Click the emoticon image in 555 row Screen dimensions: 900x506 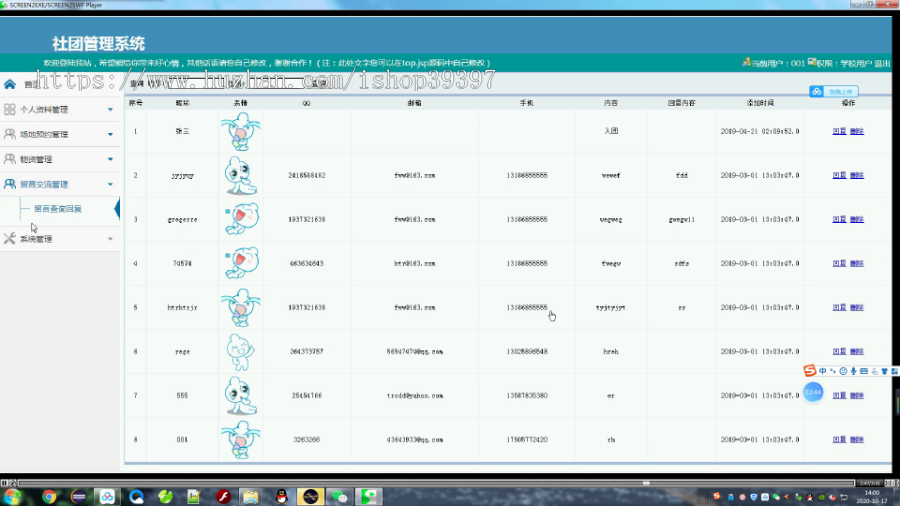click(240, 395)
